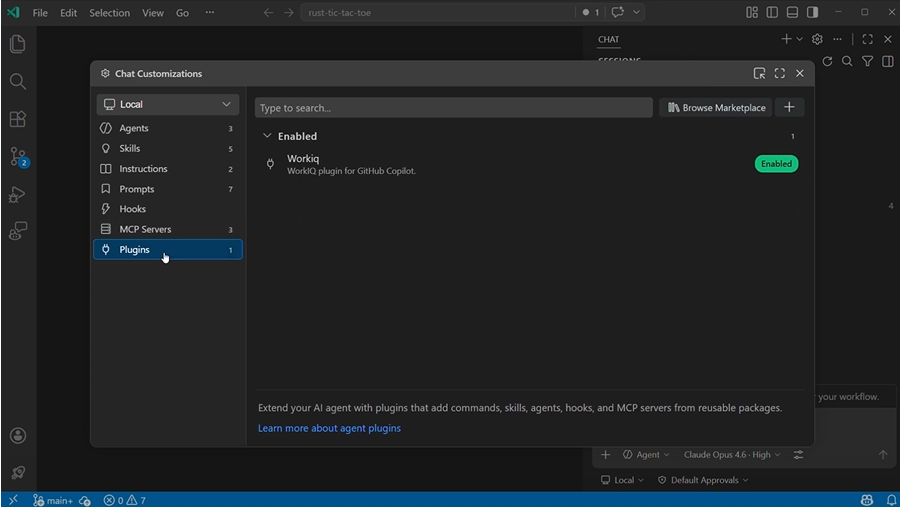The image size is (900, 507).
Task: Open the Local location dropdown
Action: tap(167, 104)
